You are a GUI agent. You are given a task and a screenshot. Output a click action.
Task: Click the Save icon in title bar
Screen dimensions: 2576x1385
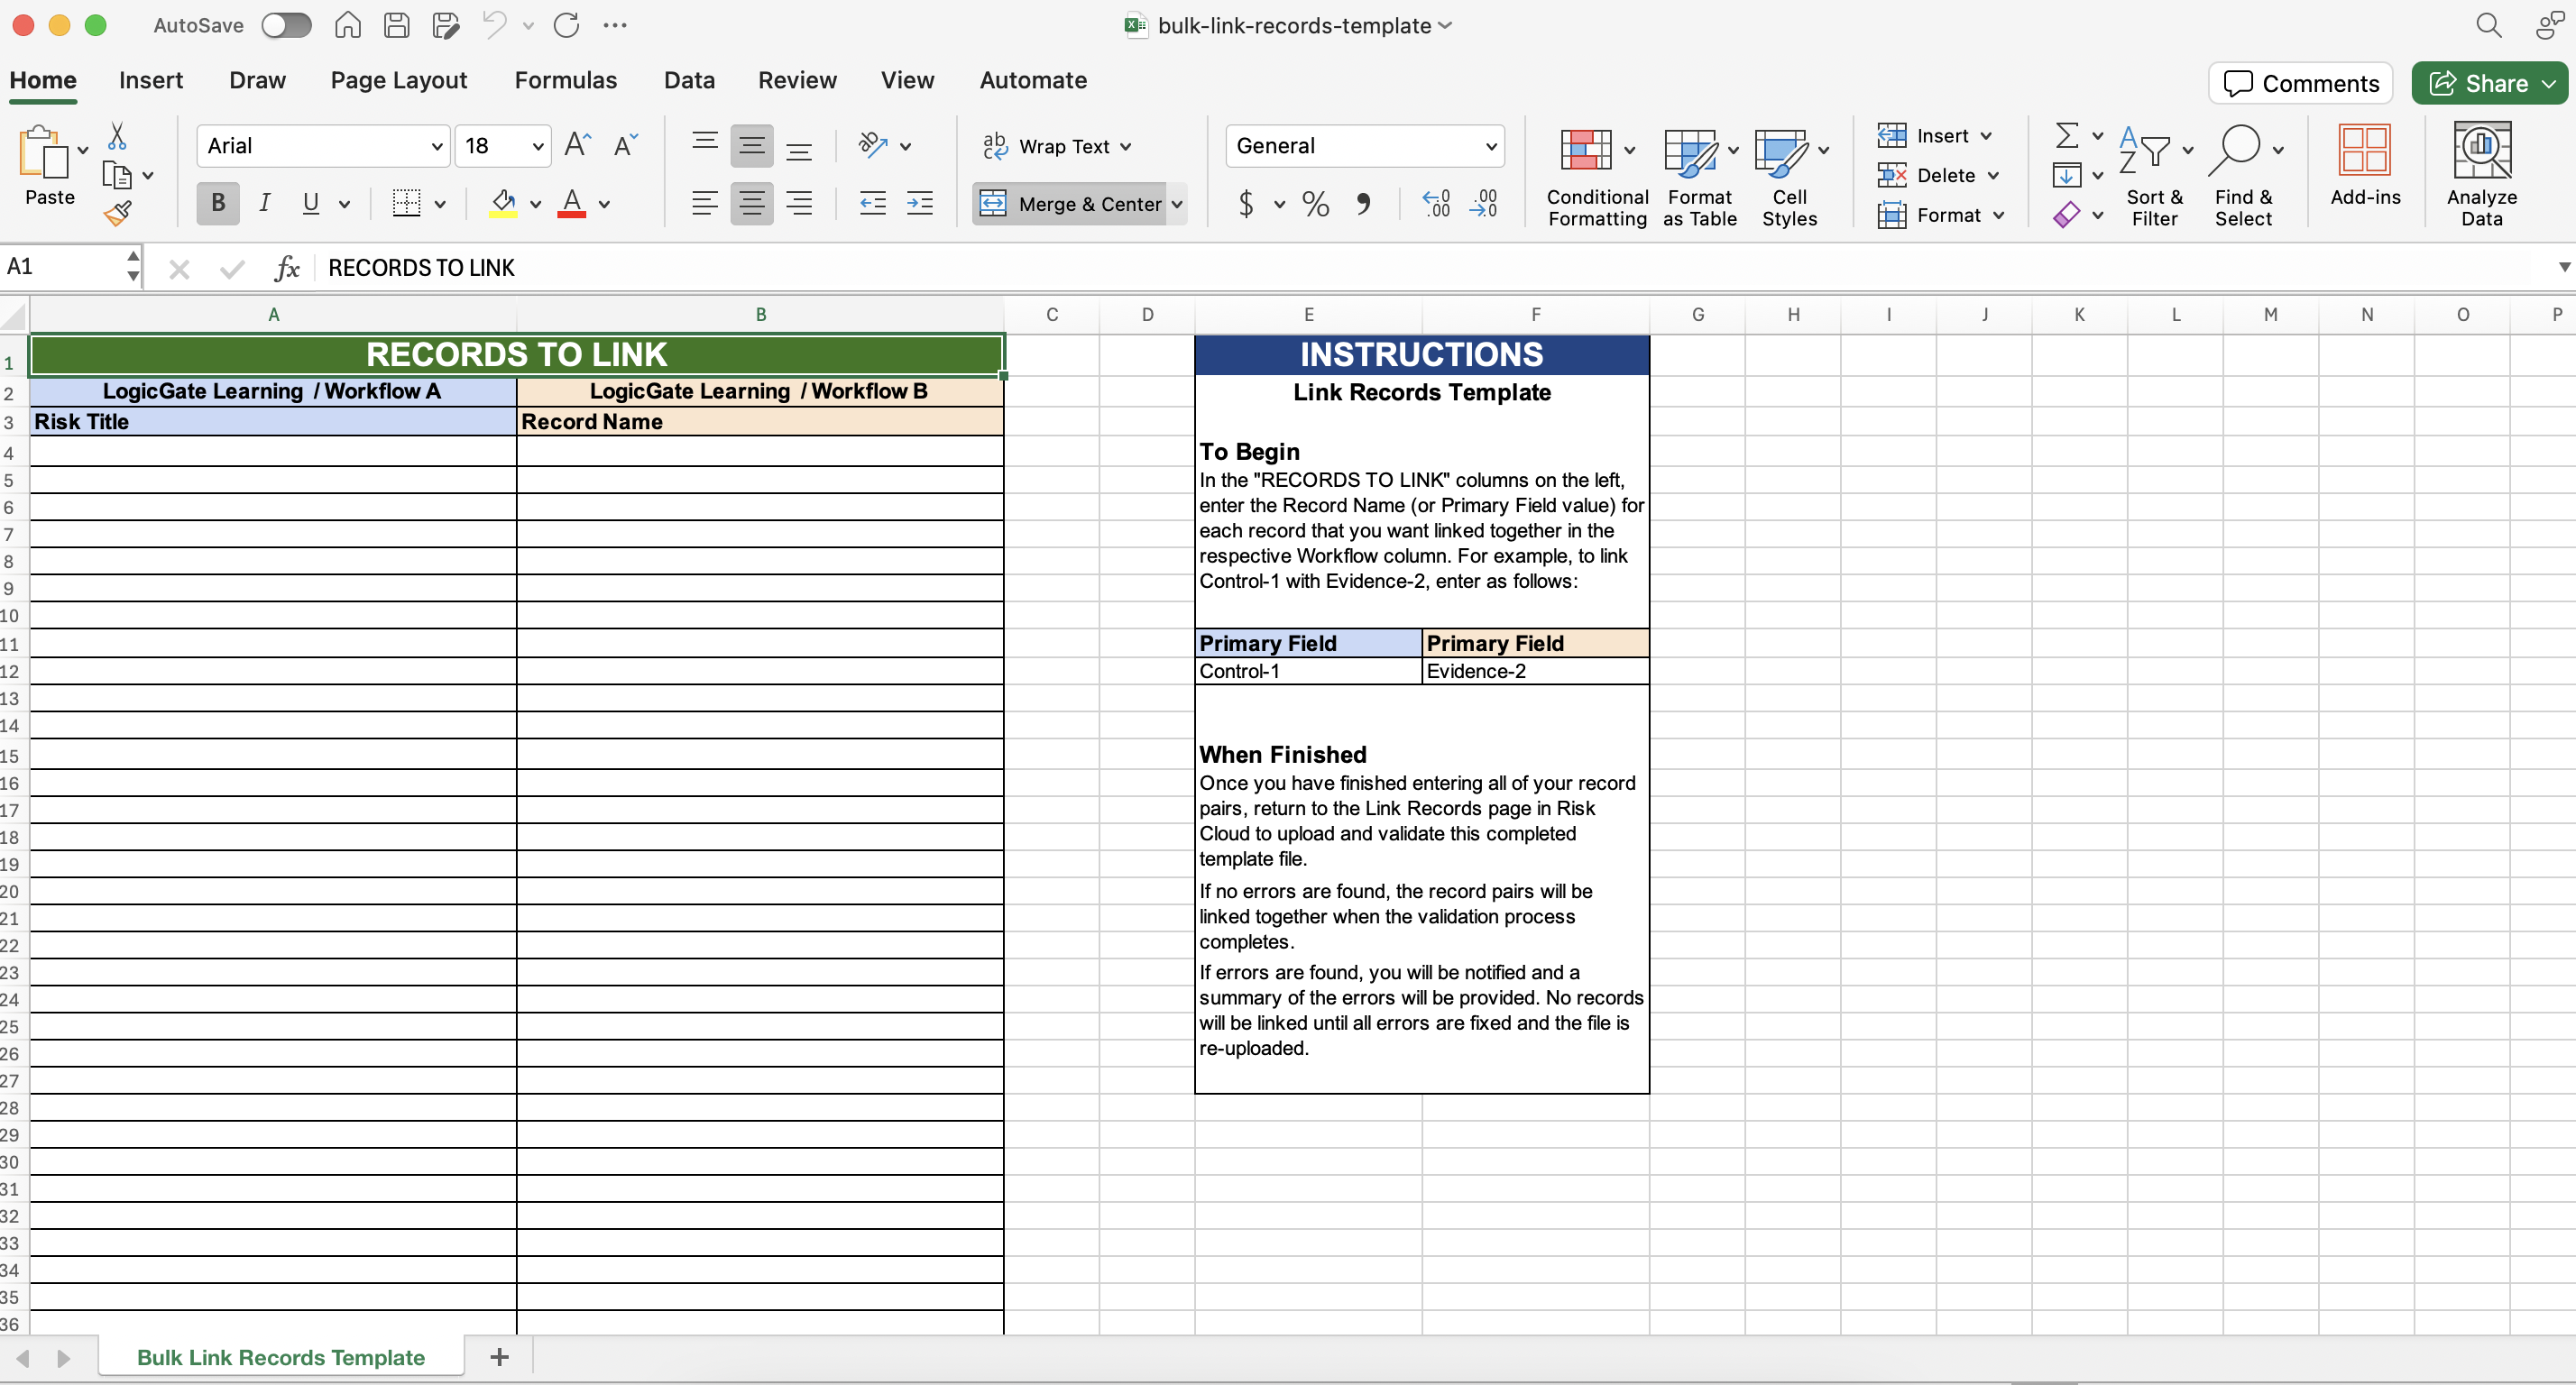tap(397, 25)
